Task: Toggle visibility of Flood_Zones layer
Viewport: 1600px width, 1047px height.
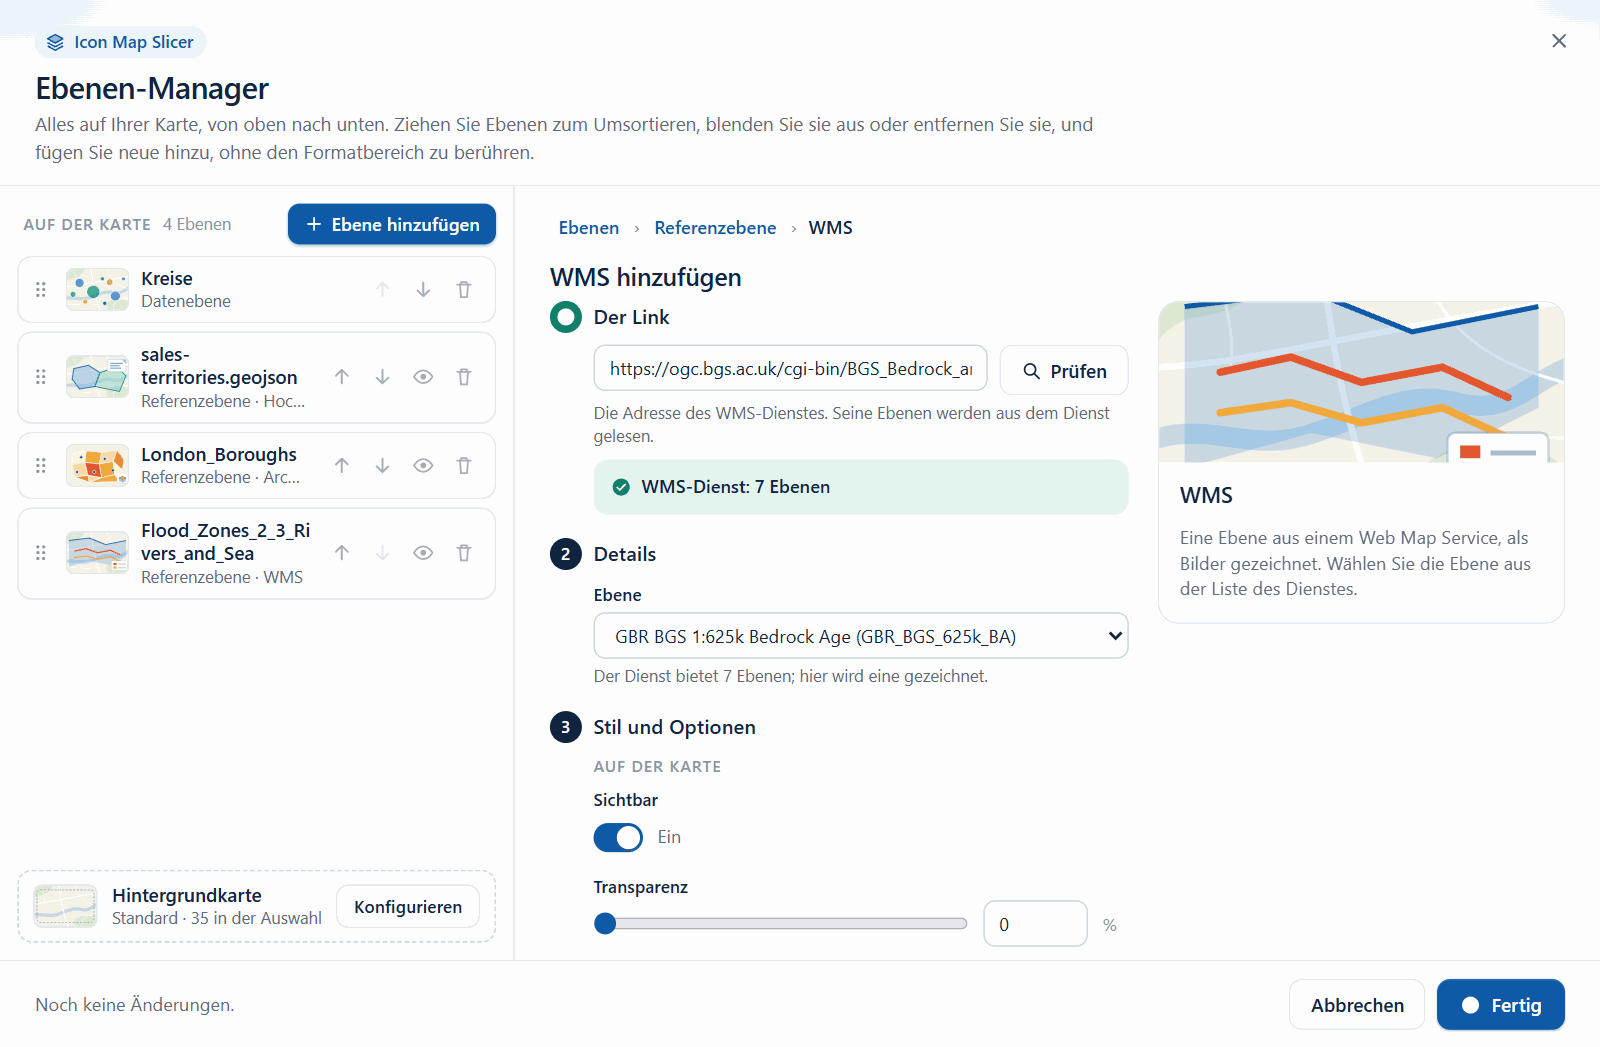Action: pyautogui.click(x=423, y=553)
